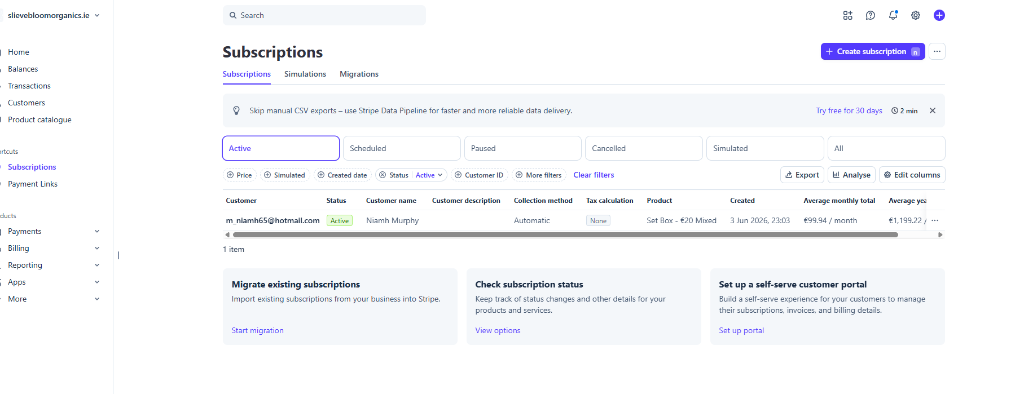Screen dimensions: 1024x394
Task: Click the Active status badge in the row
Action: point(340,221)
